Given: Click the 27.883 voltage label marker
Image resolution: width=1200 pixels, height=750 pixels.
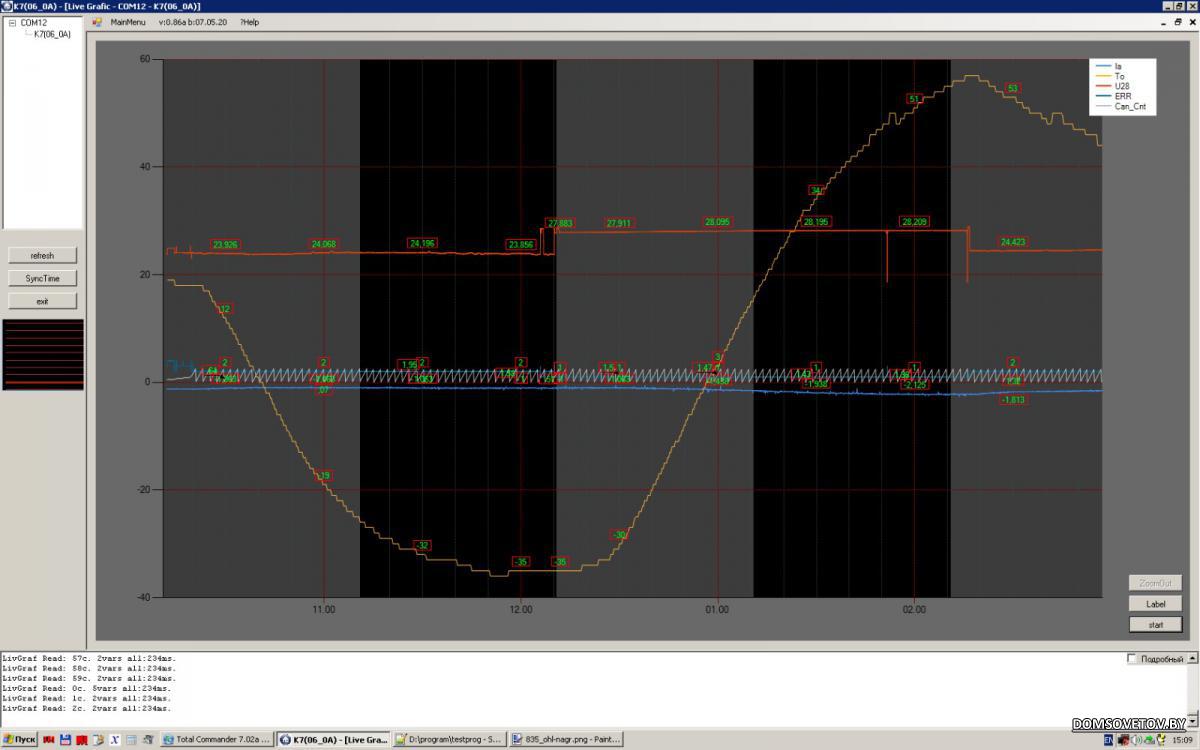Looking at the screenshot, I should (560, 223).
